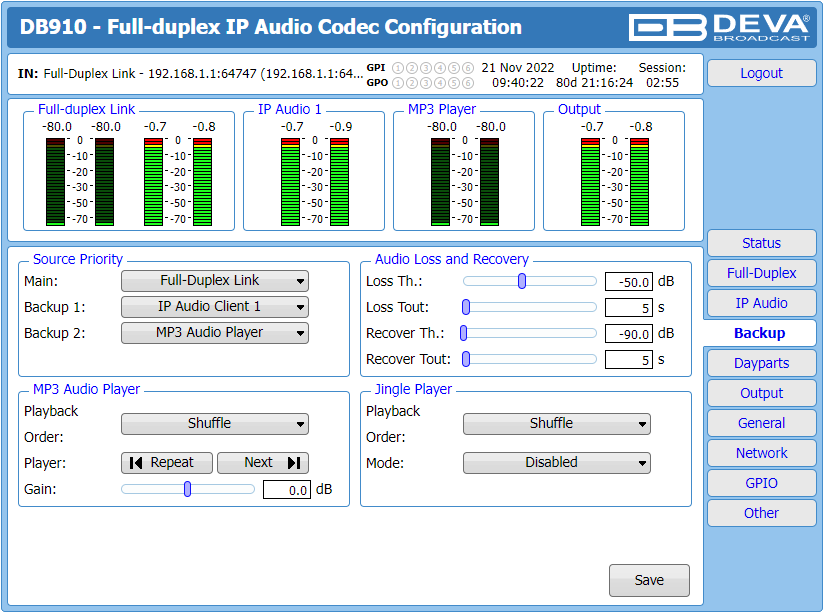
Task: Click GPO indicator number 6
Action: point(468,83)
